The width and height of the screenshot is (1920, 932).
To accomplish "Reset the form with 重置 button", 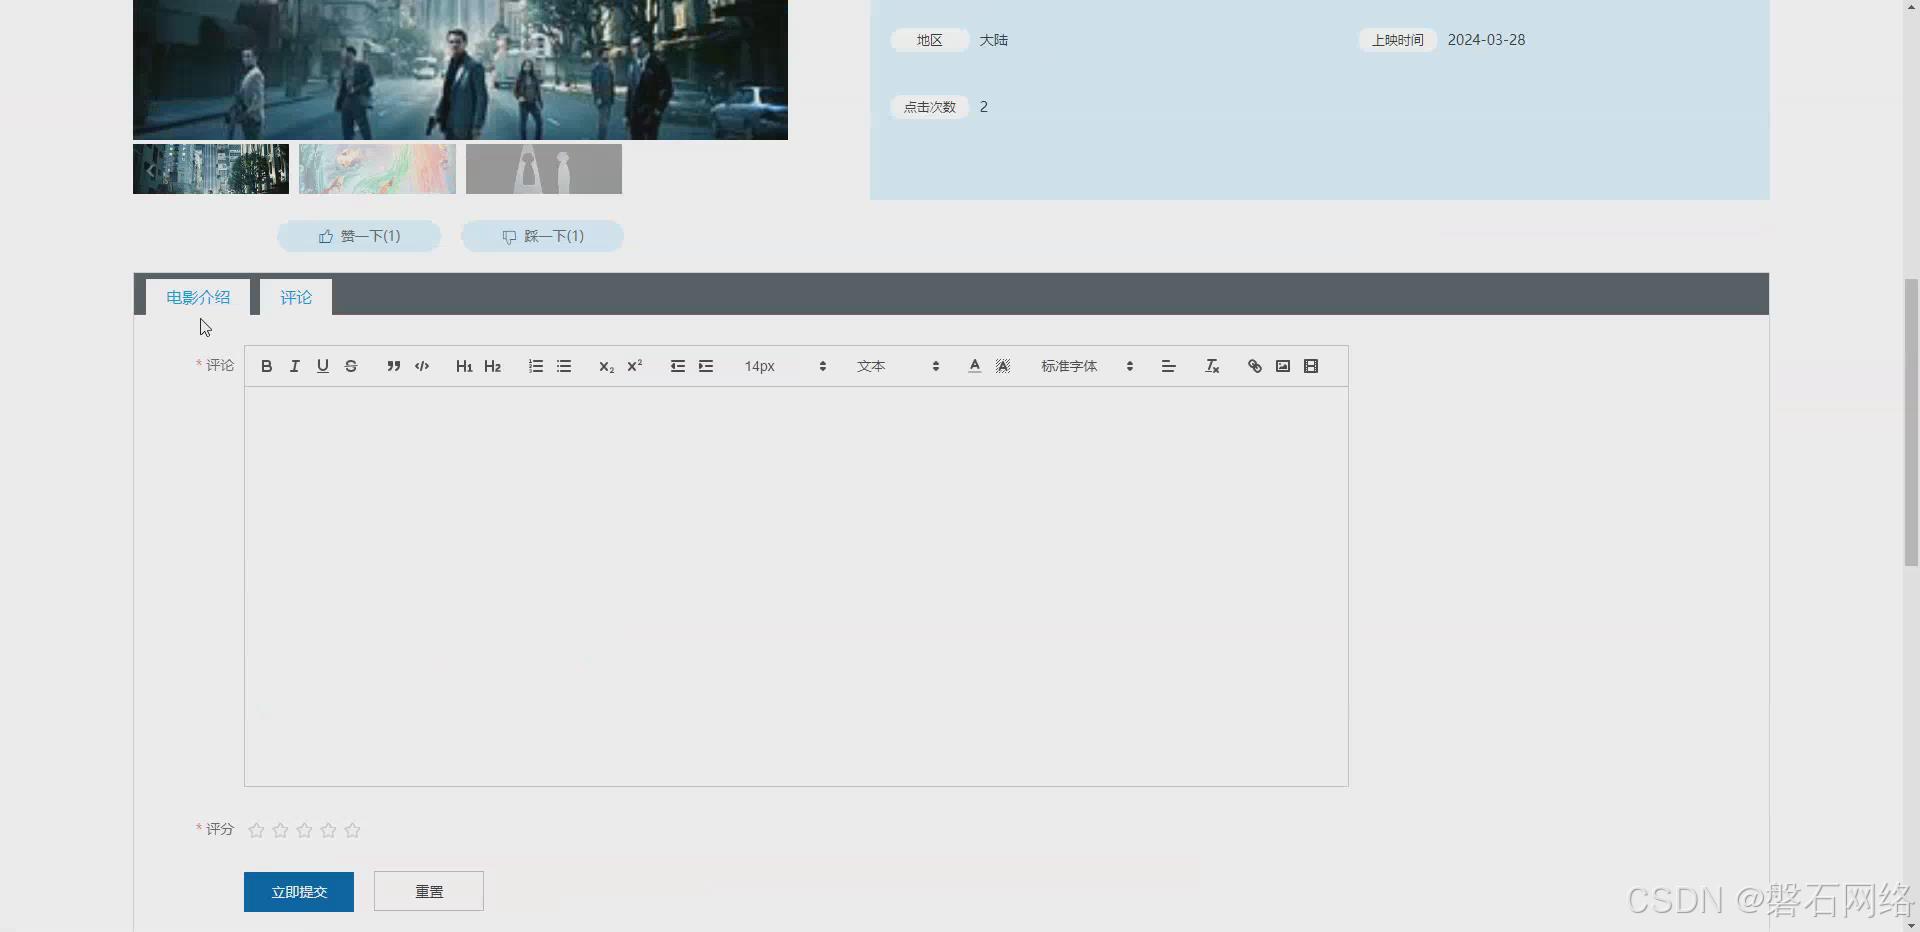I will tap(429, 891).
